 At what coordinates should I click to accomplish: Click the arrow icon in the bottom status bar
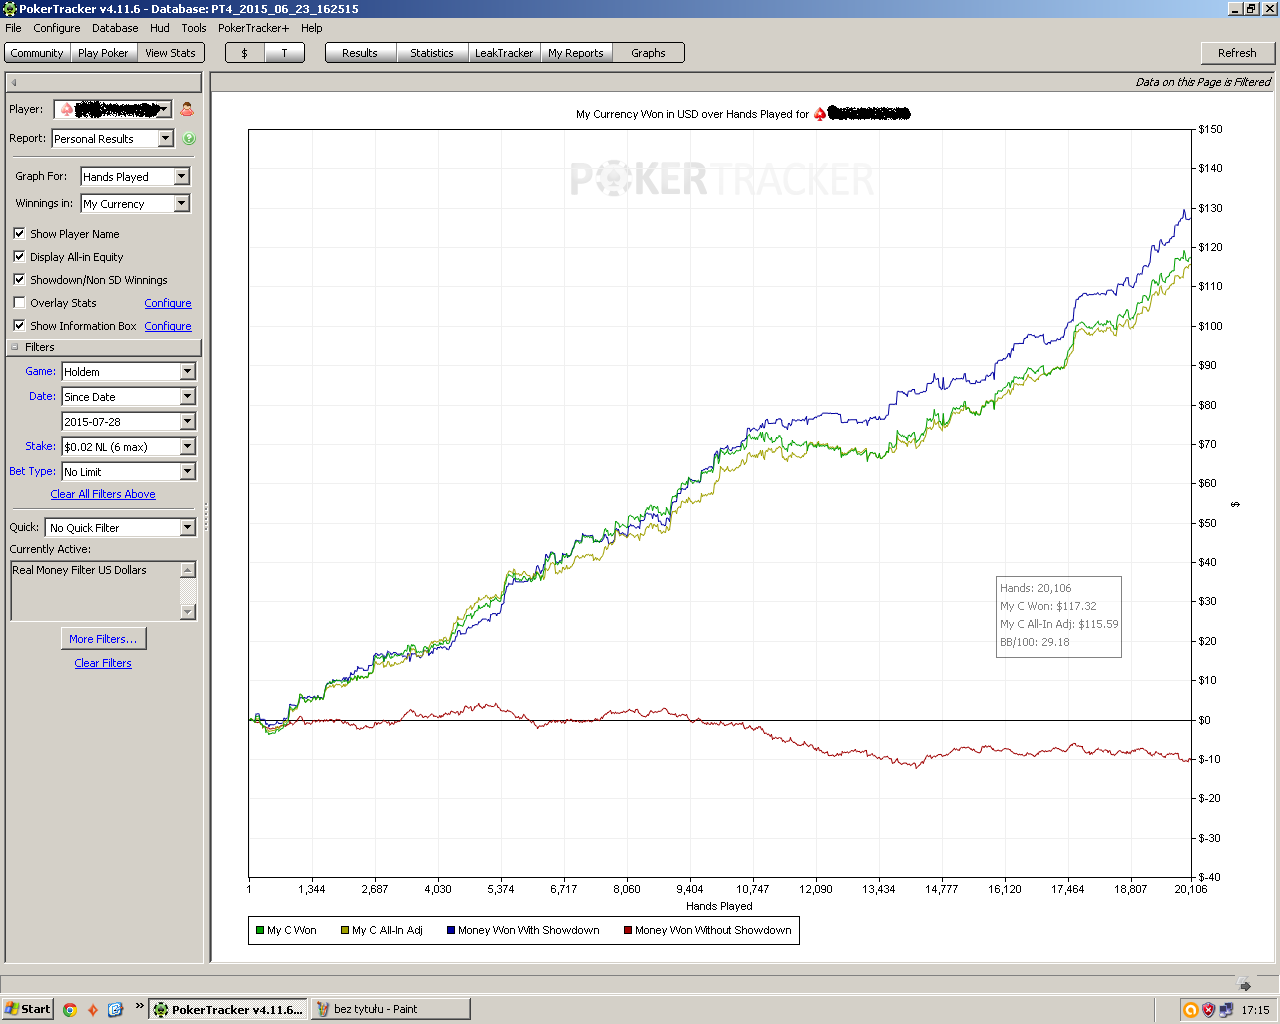1244,984
